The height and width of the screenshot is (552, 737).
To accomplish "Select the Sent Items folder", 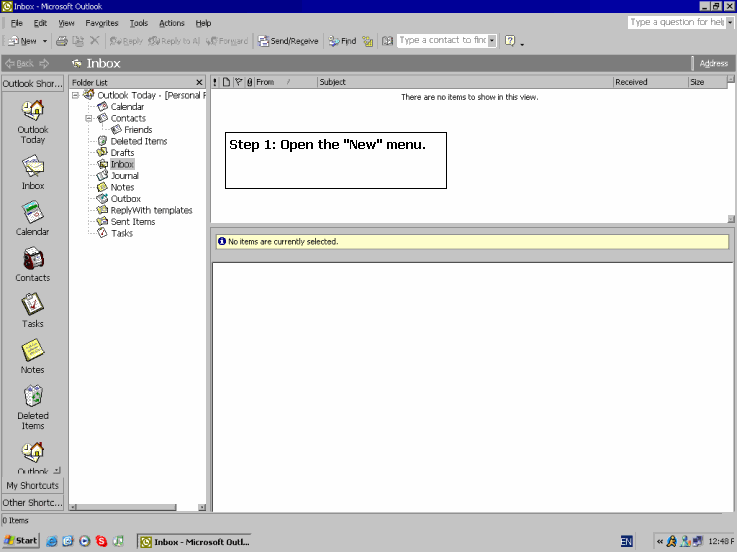I will [x=133, y=222].
